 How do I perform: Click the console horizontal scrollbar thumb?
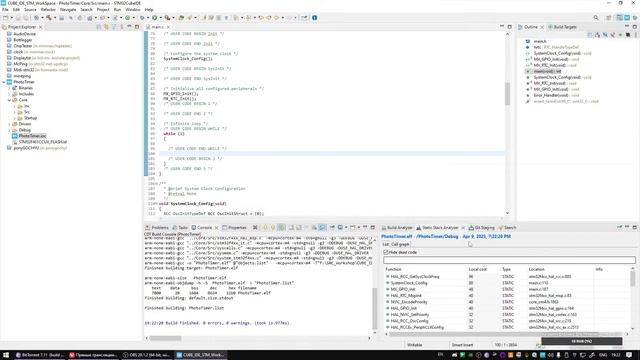165,338
